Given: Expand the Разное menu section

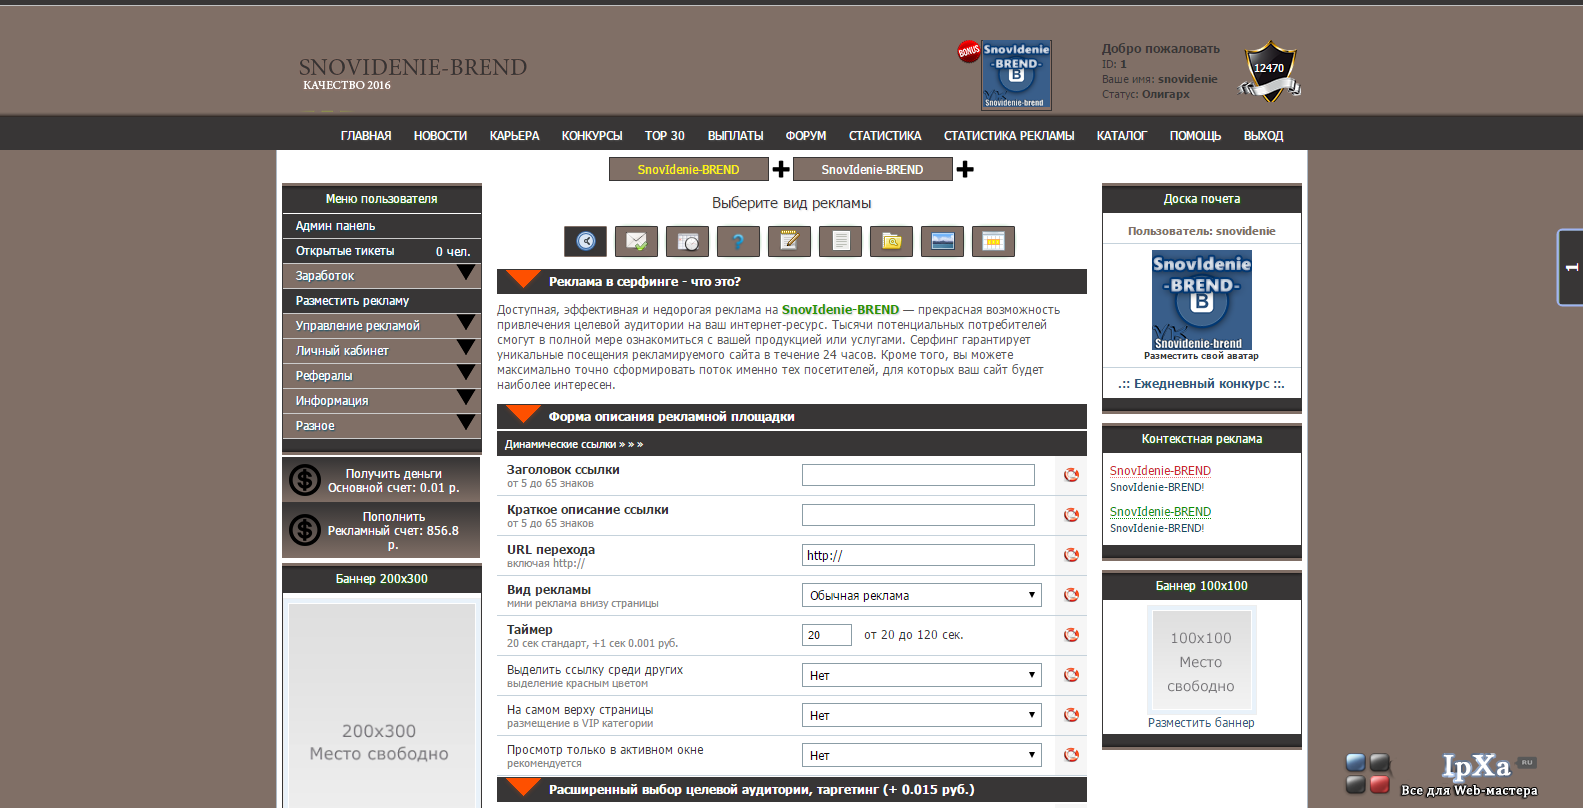Looking at the screenshot, I should [382, 426].
